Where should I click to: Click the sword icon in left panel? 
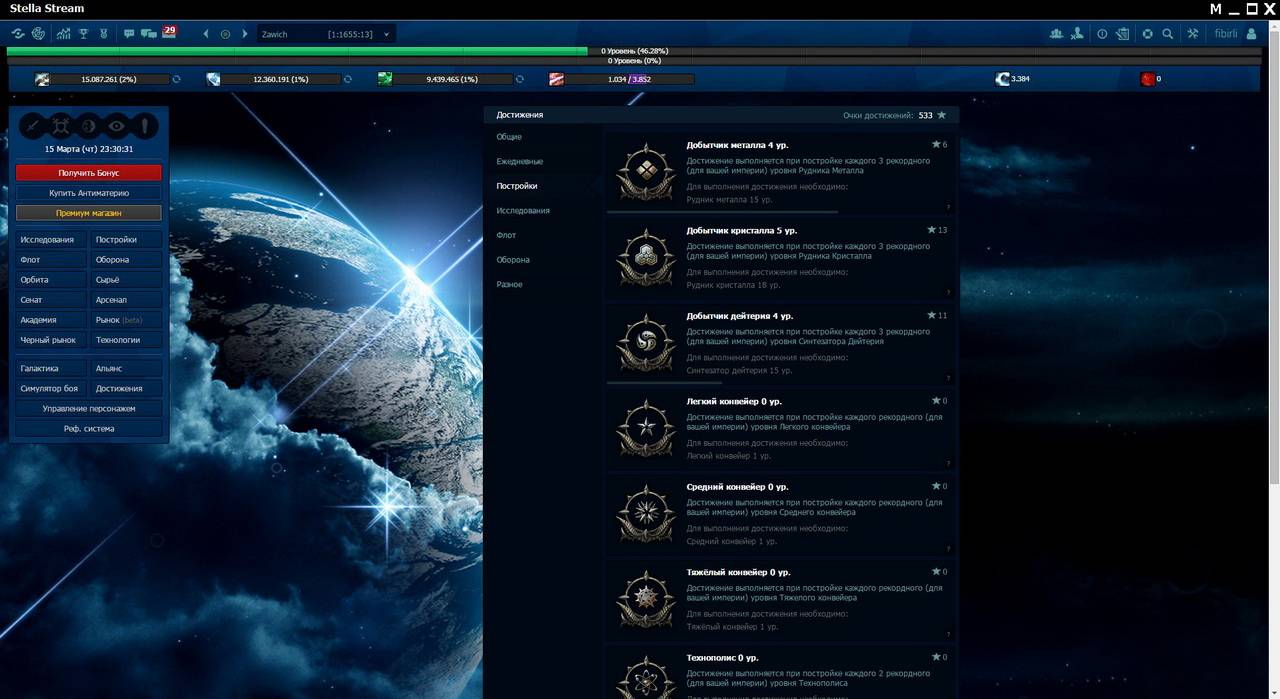tap(33, 126)
